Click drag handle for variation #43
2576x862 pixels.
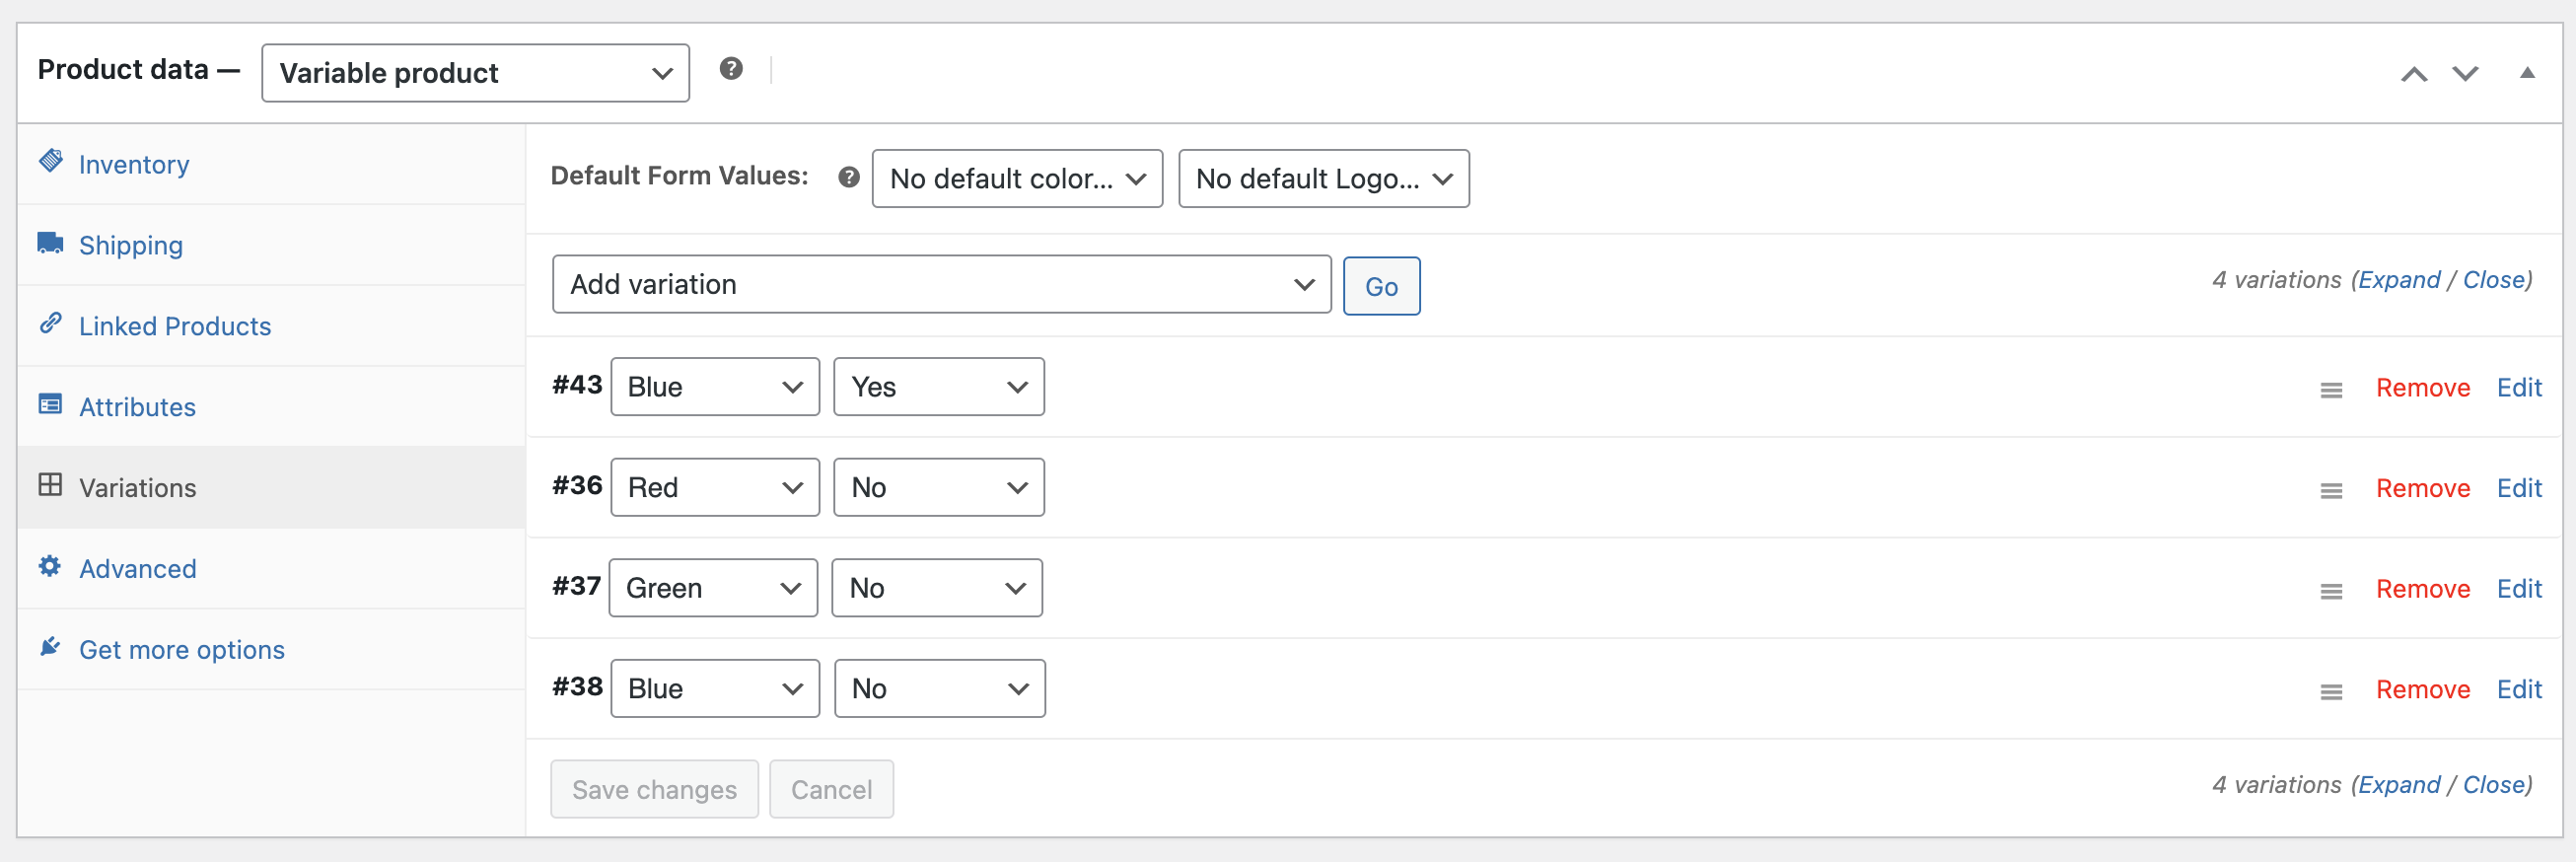(x=2331, y=390)
